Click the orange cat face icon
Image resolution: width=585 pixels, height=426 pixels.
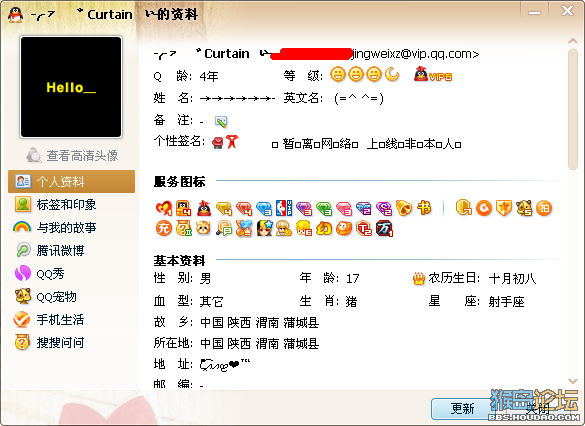pos(204,228)
